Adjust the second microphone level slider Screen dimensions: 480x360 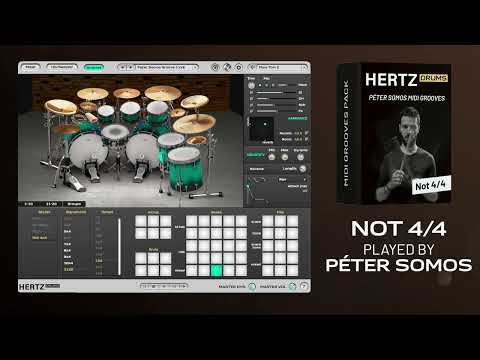click(x=276, y=99)
